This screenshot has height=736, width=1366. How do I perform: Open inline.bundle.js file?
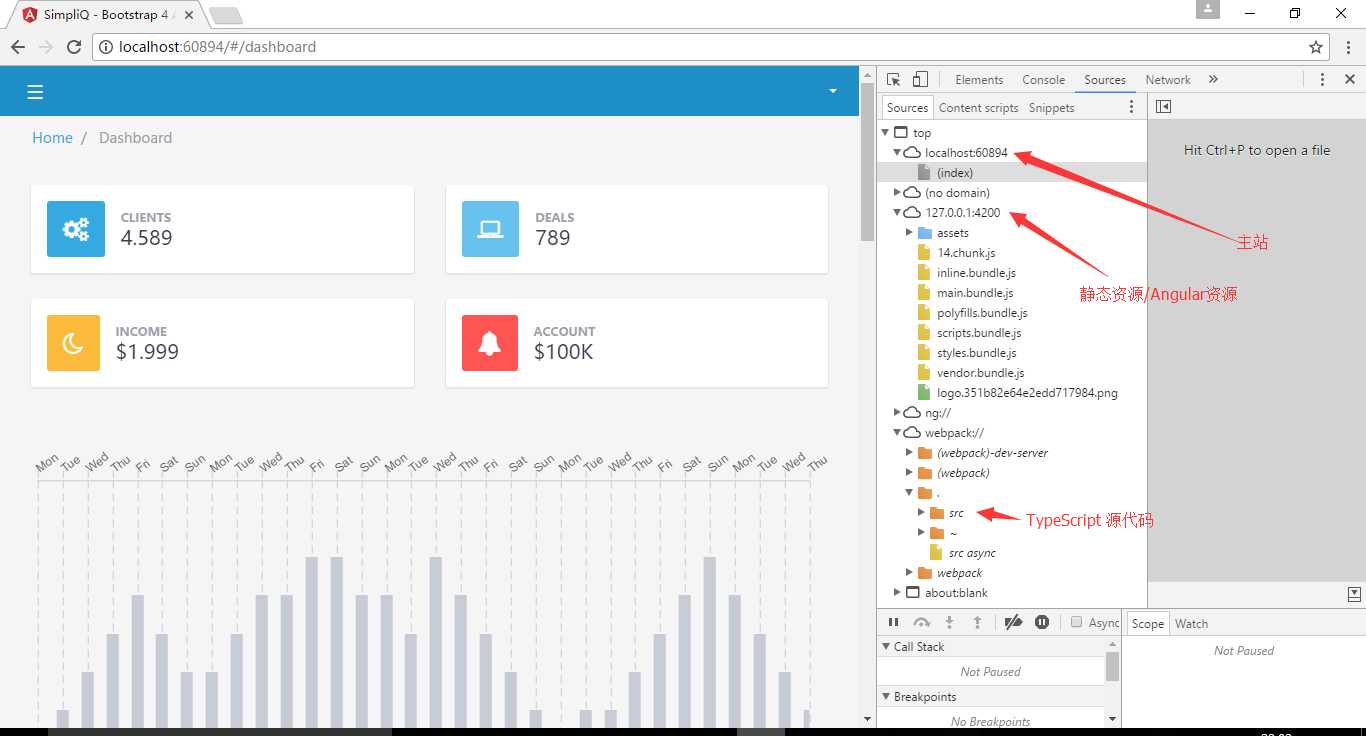976,273
